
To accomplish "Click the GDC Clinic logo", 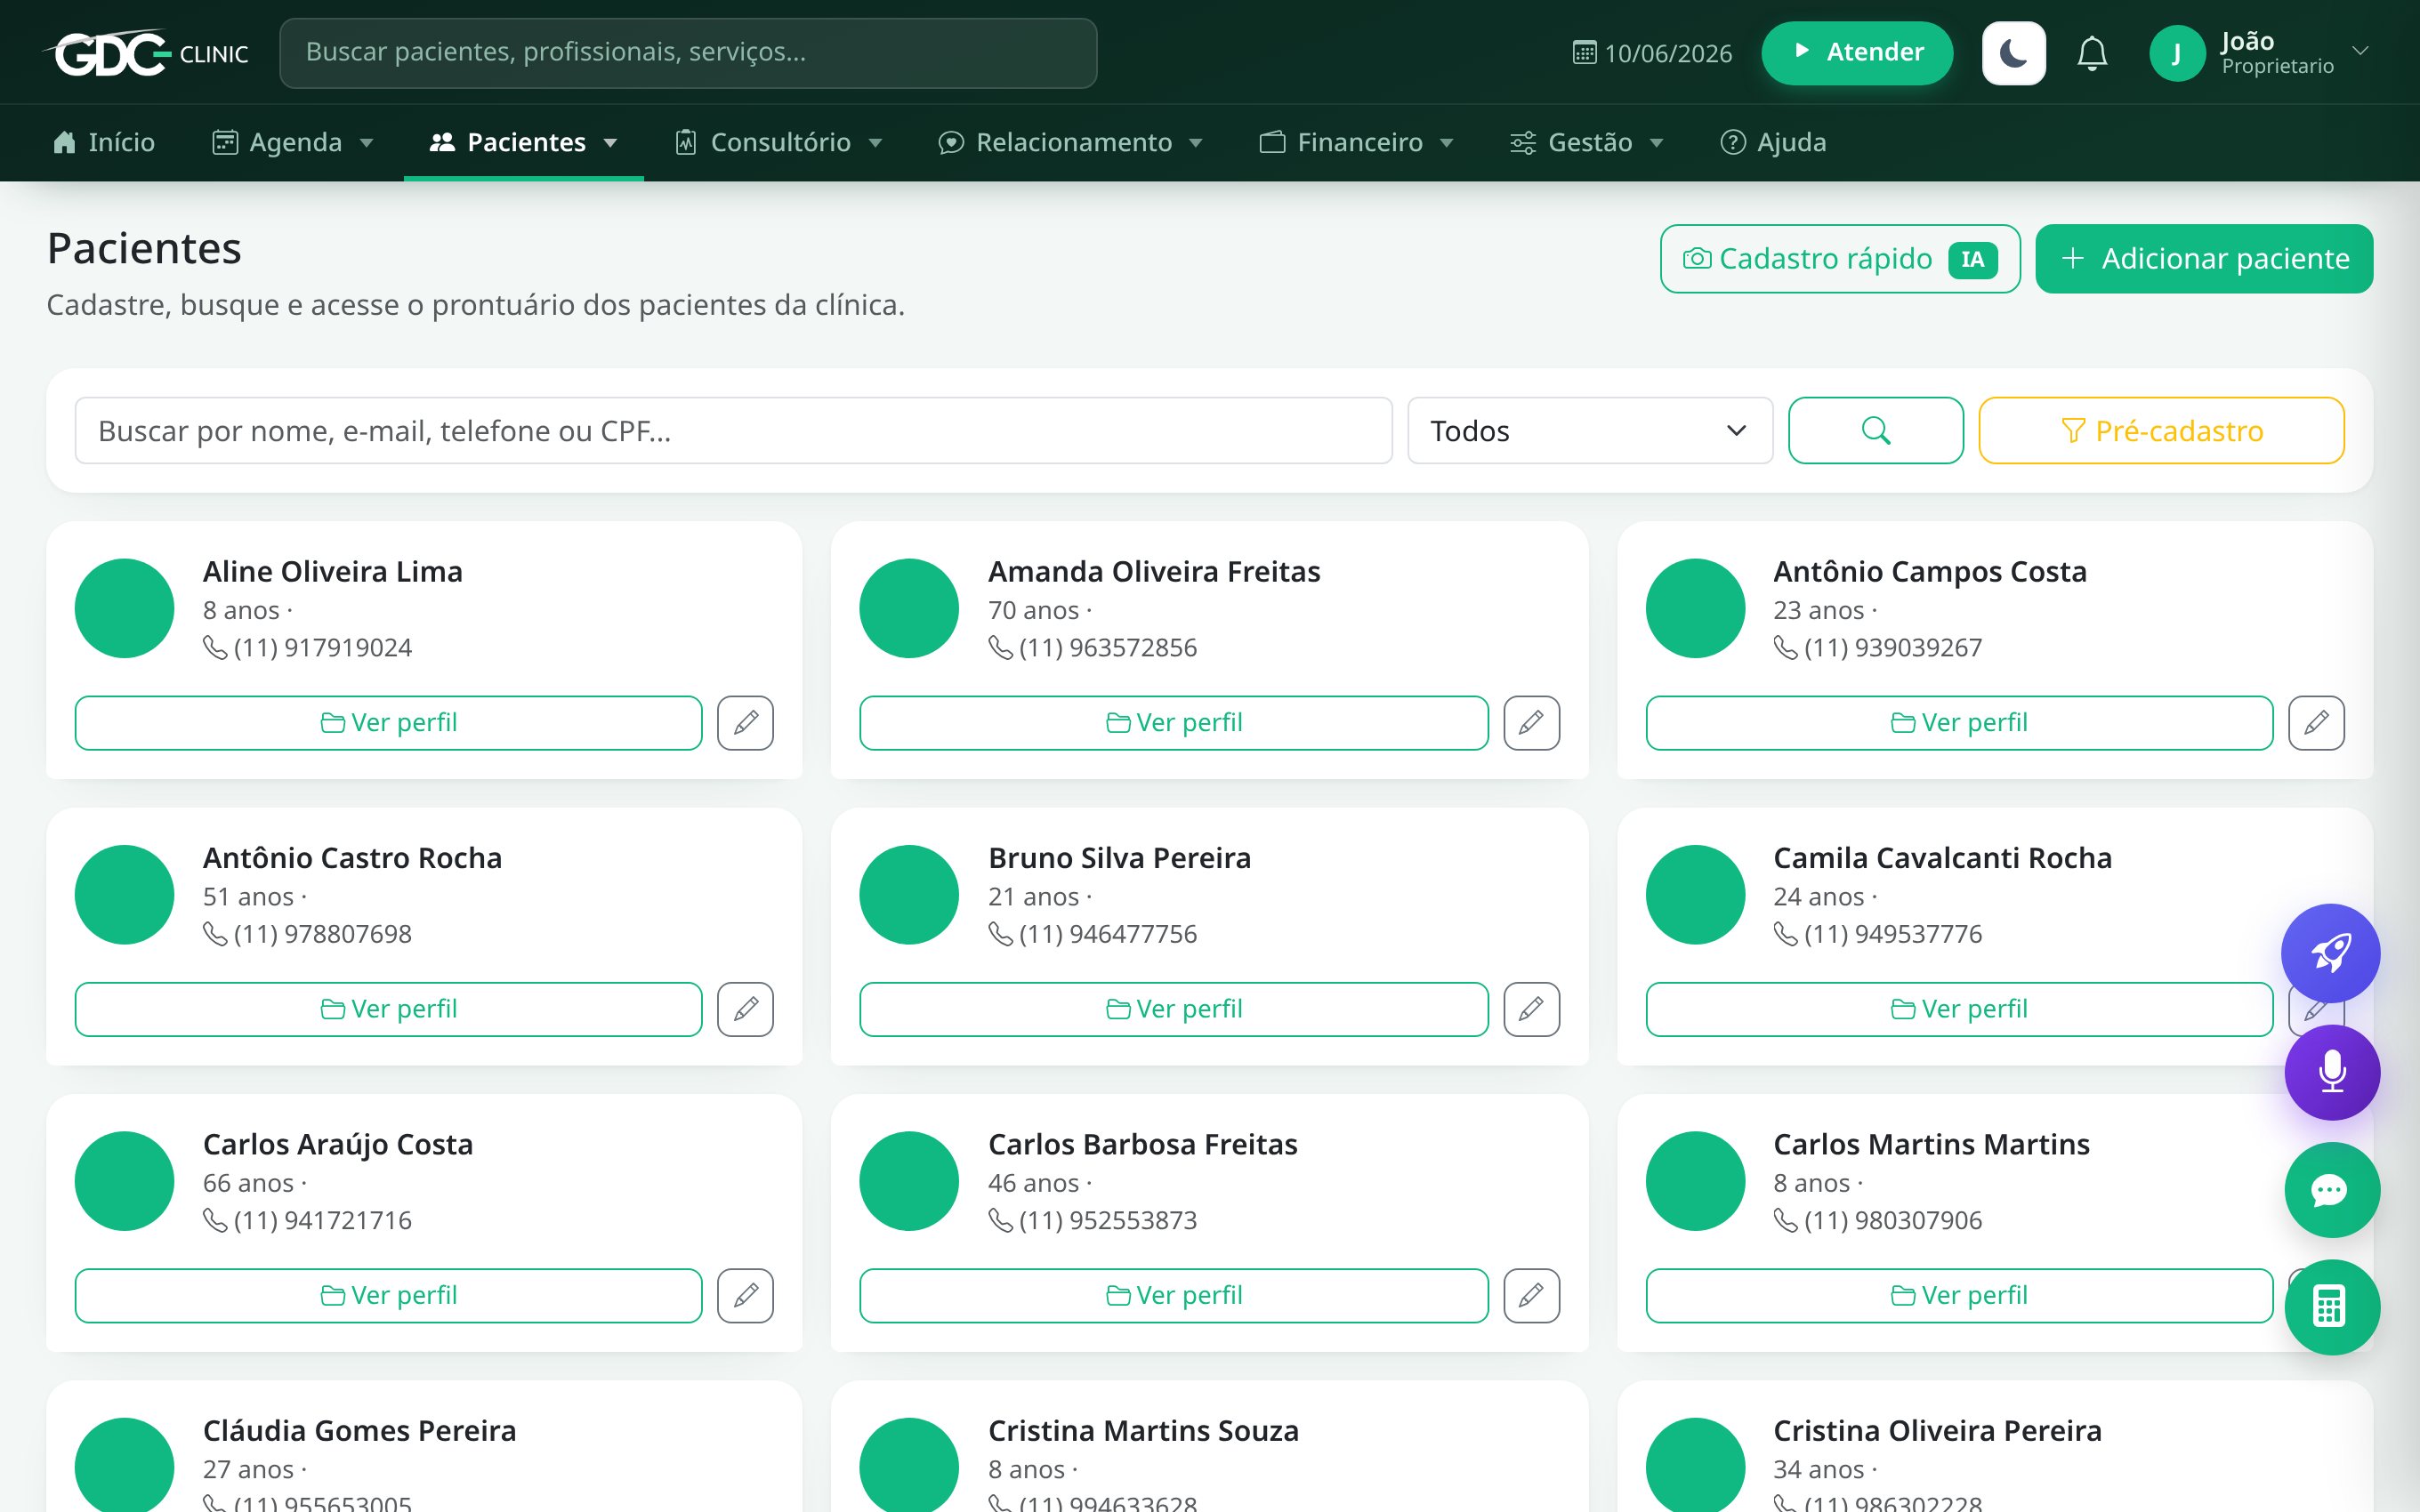I will click(147, 53).
